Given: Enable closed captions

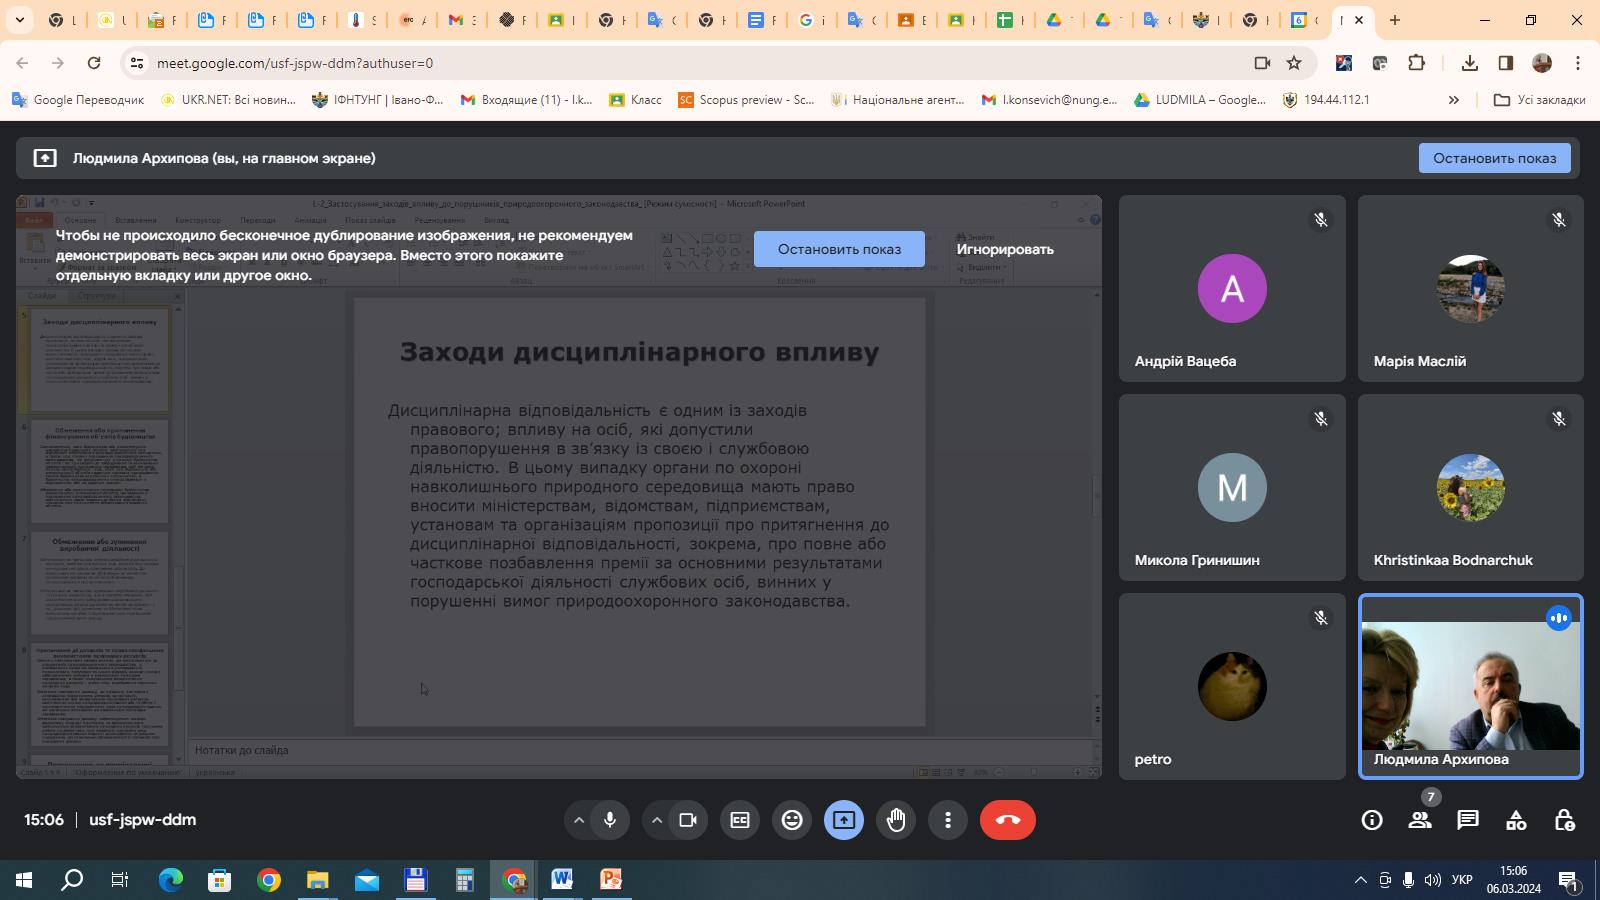Looking at the screenshot, I should coord(740,819).
